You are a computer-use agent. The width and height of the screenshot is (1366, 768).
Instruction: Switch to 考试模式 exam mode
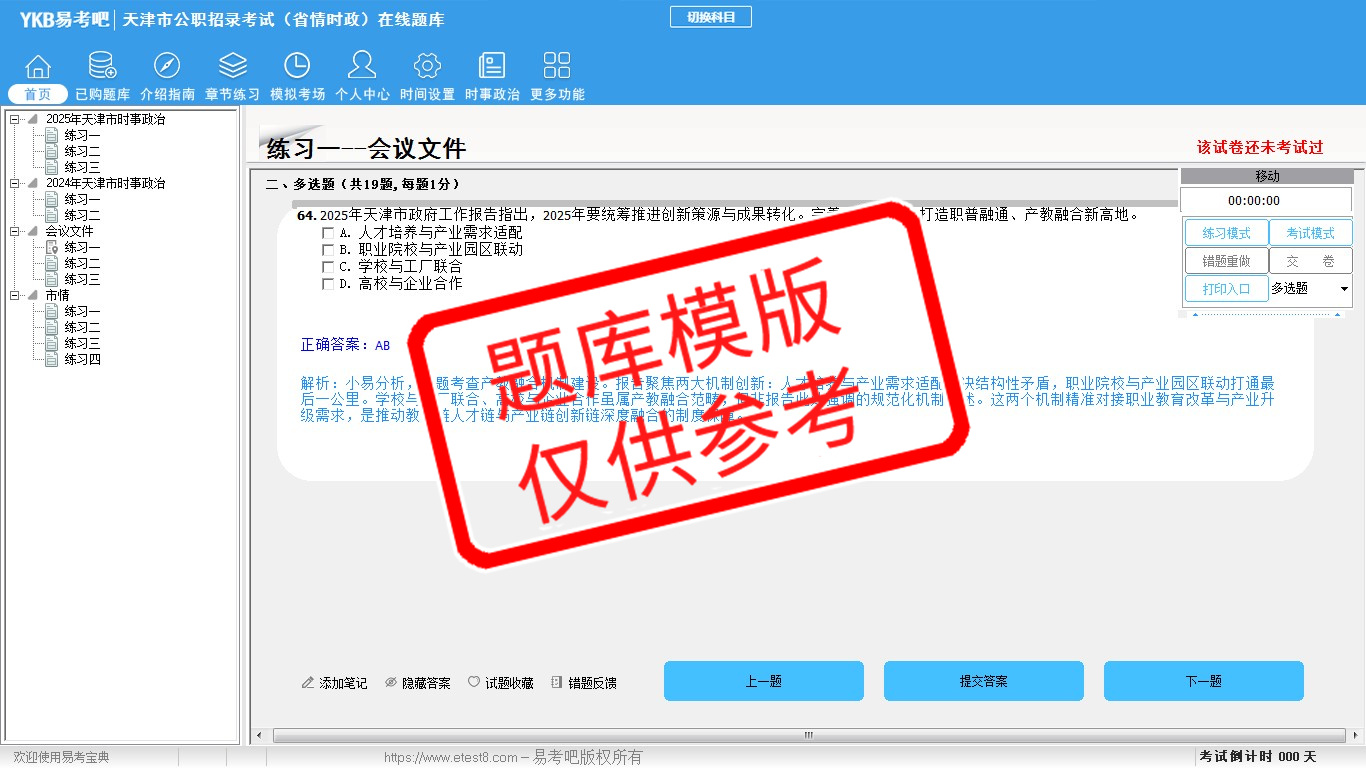tap(1310, 233)
